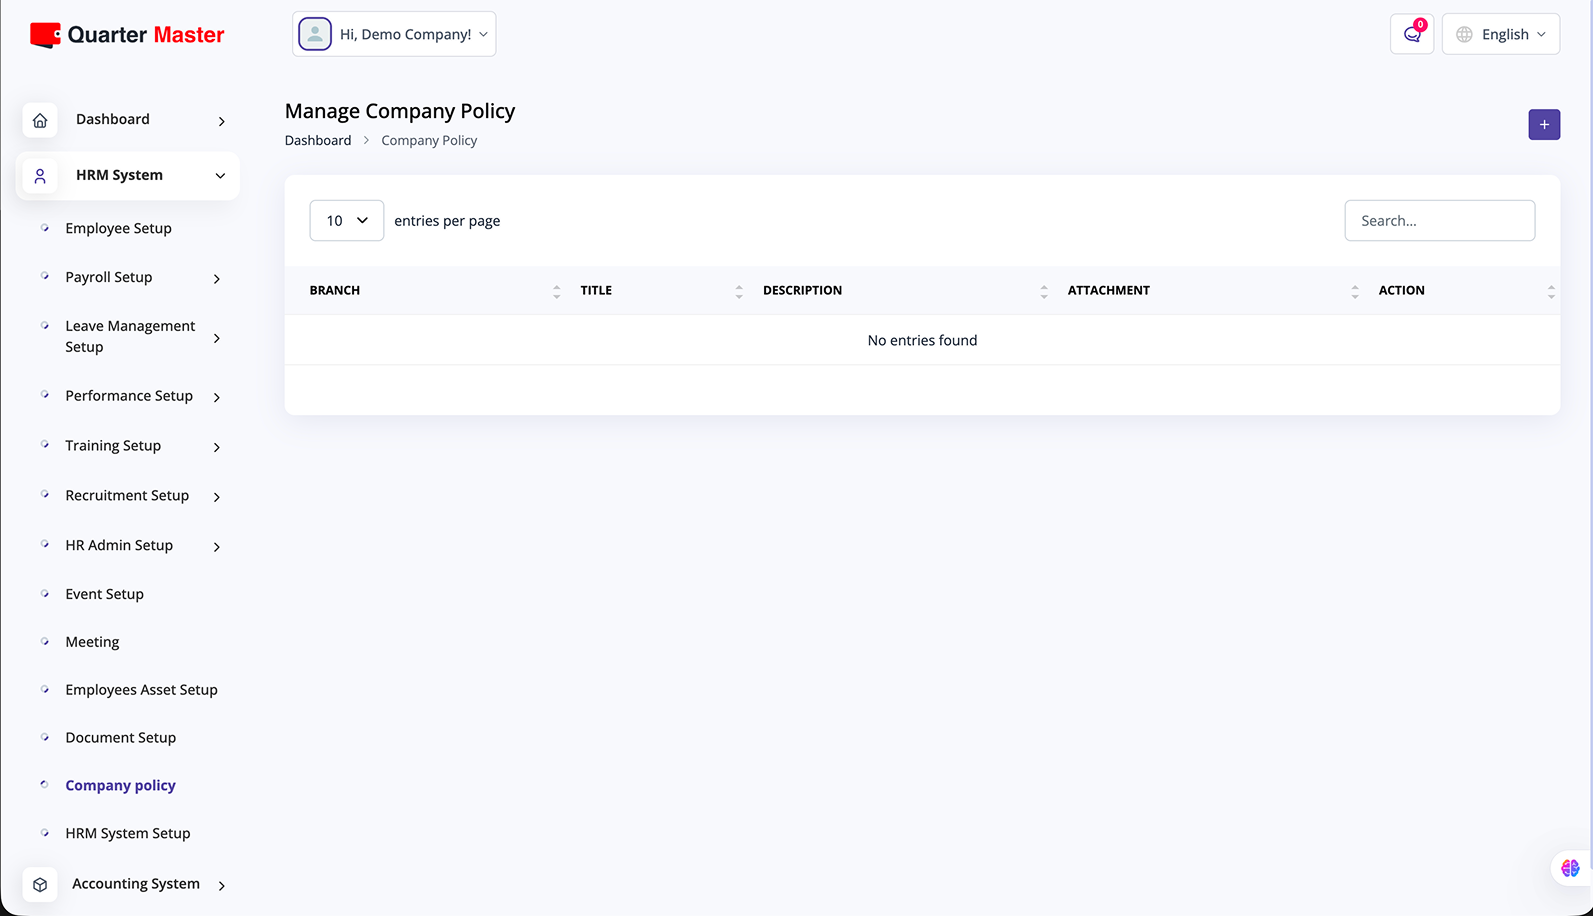Open the entries per page dropdown
Image resolution: width=1593 pixels, height=916 pixels.
[346, 221]
